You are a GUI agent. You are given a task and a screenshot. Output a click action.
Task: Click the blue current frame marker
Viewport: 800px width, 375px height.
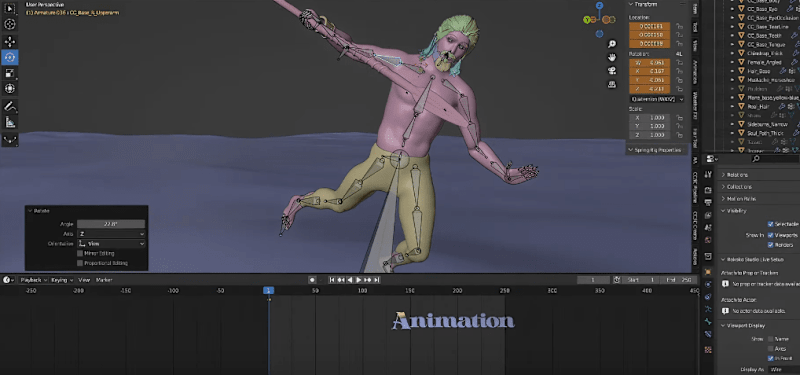[268, 290]
